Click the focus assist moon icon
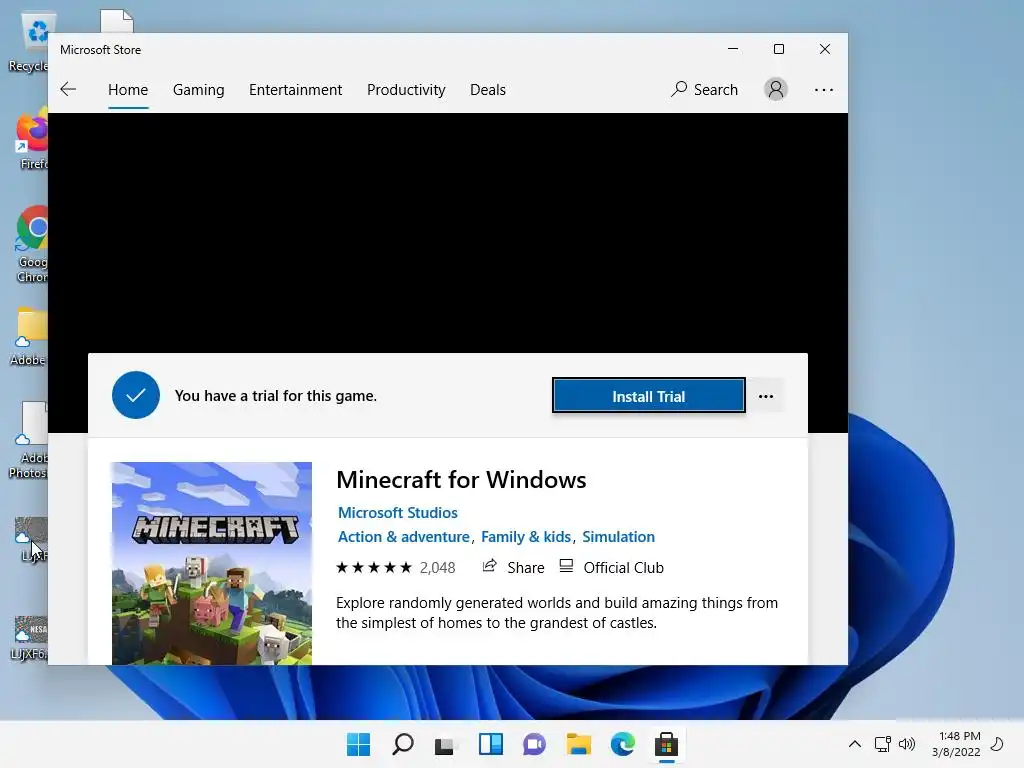The image size is (1024, 768). (x=997, y=744)
